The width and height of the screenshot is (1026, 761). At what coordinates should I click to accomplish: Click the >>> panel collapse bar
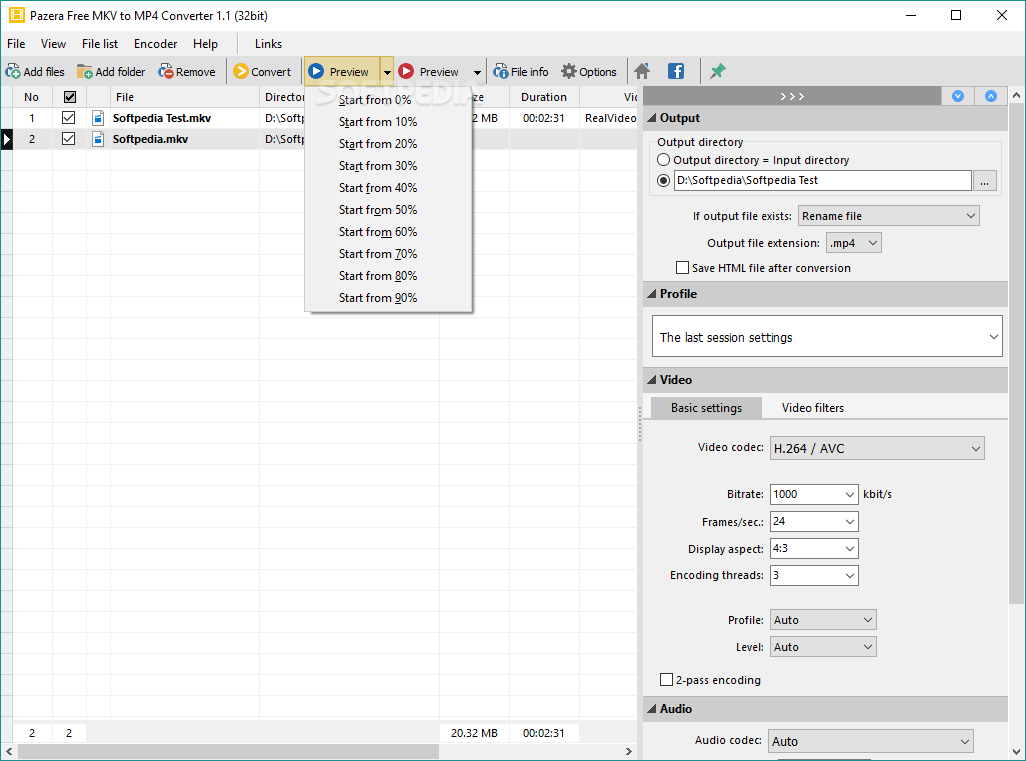coord(792,96)
